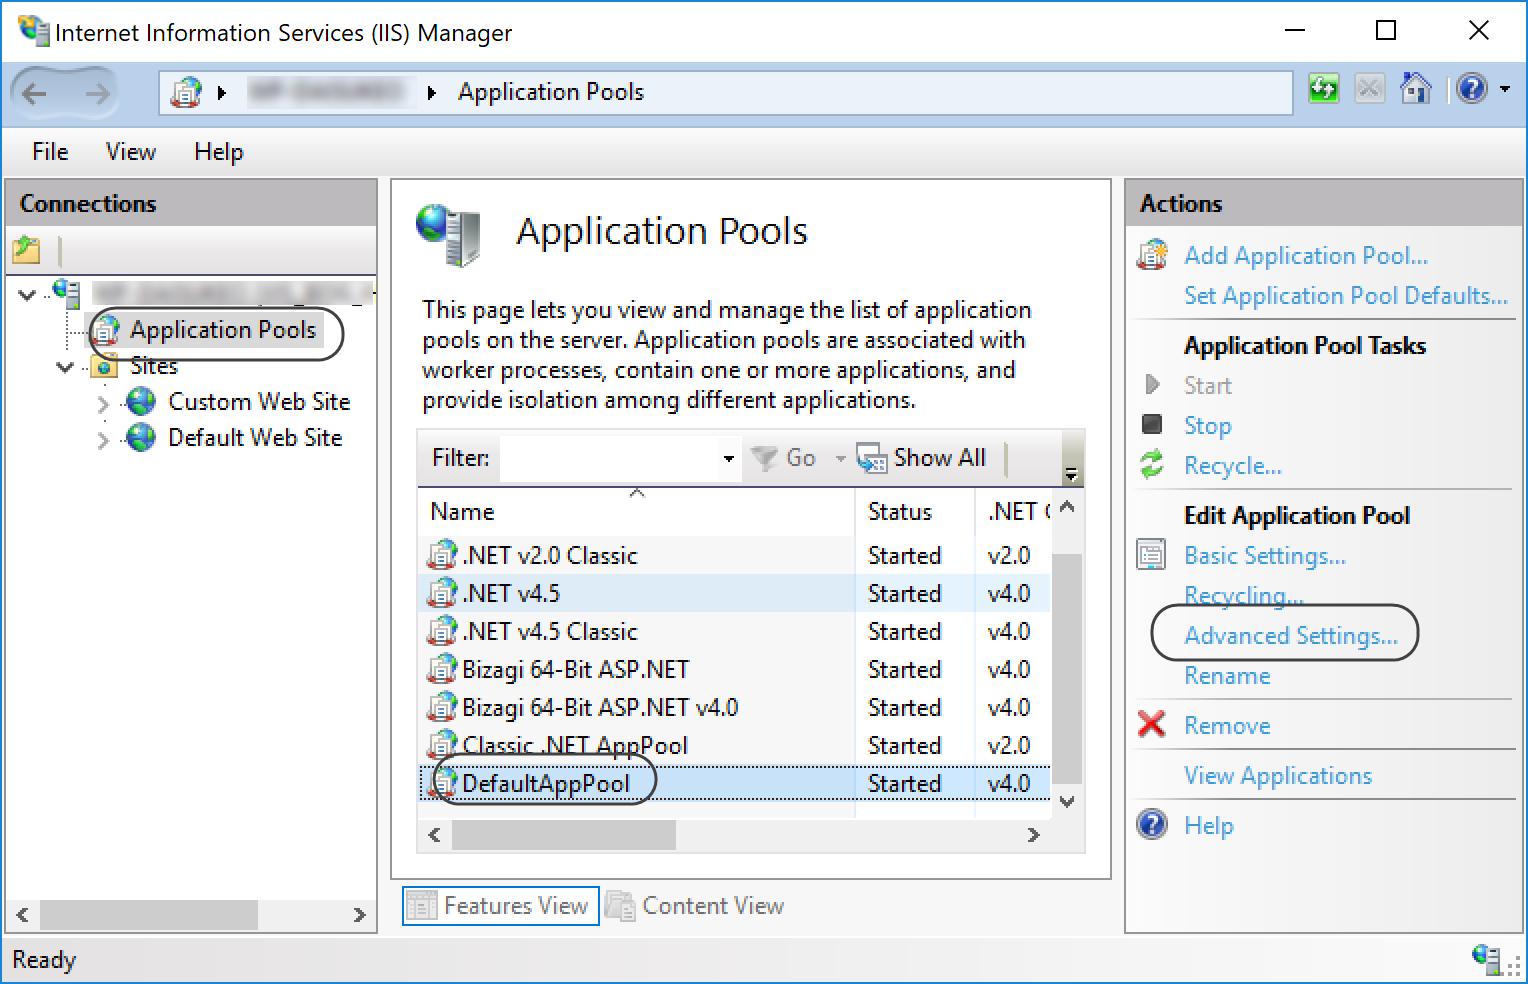1528x984 pixels.
Task: Open the filter toolbar overflow arrow
Action: coord(1071,473)
